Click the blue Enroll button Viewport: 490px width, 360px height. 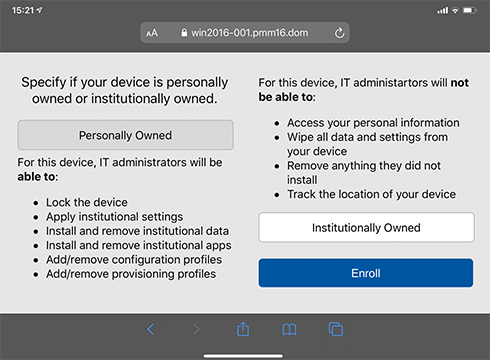click(366, 273)
